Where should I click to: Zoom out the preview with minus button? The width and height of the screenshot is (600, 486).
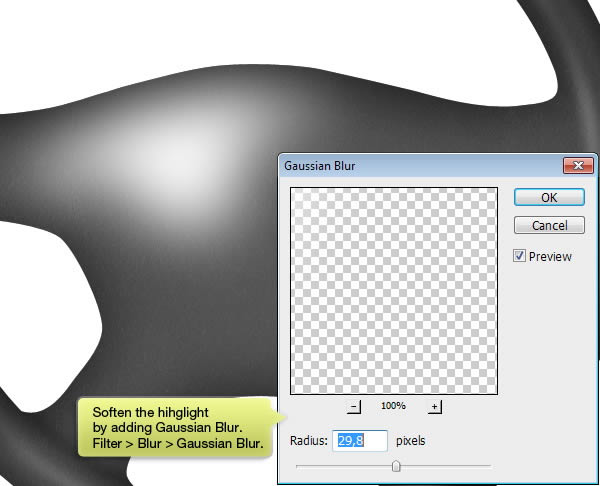[354, 406]
